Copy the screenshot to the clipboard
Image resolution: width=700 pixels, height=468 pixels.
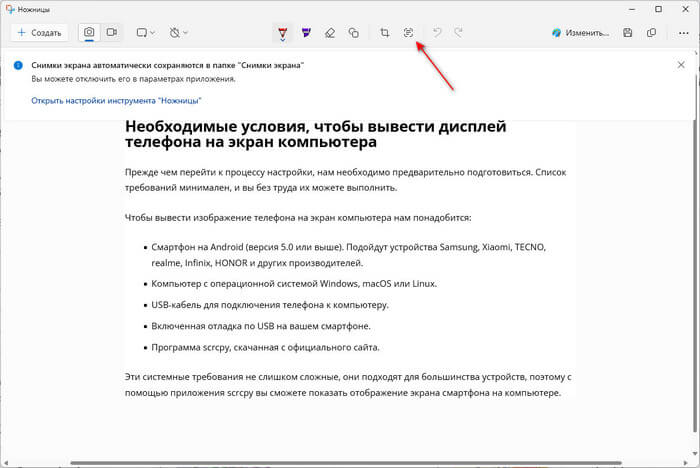tap(651, 33)
